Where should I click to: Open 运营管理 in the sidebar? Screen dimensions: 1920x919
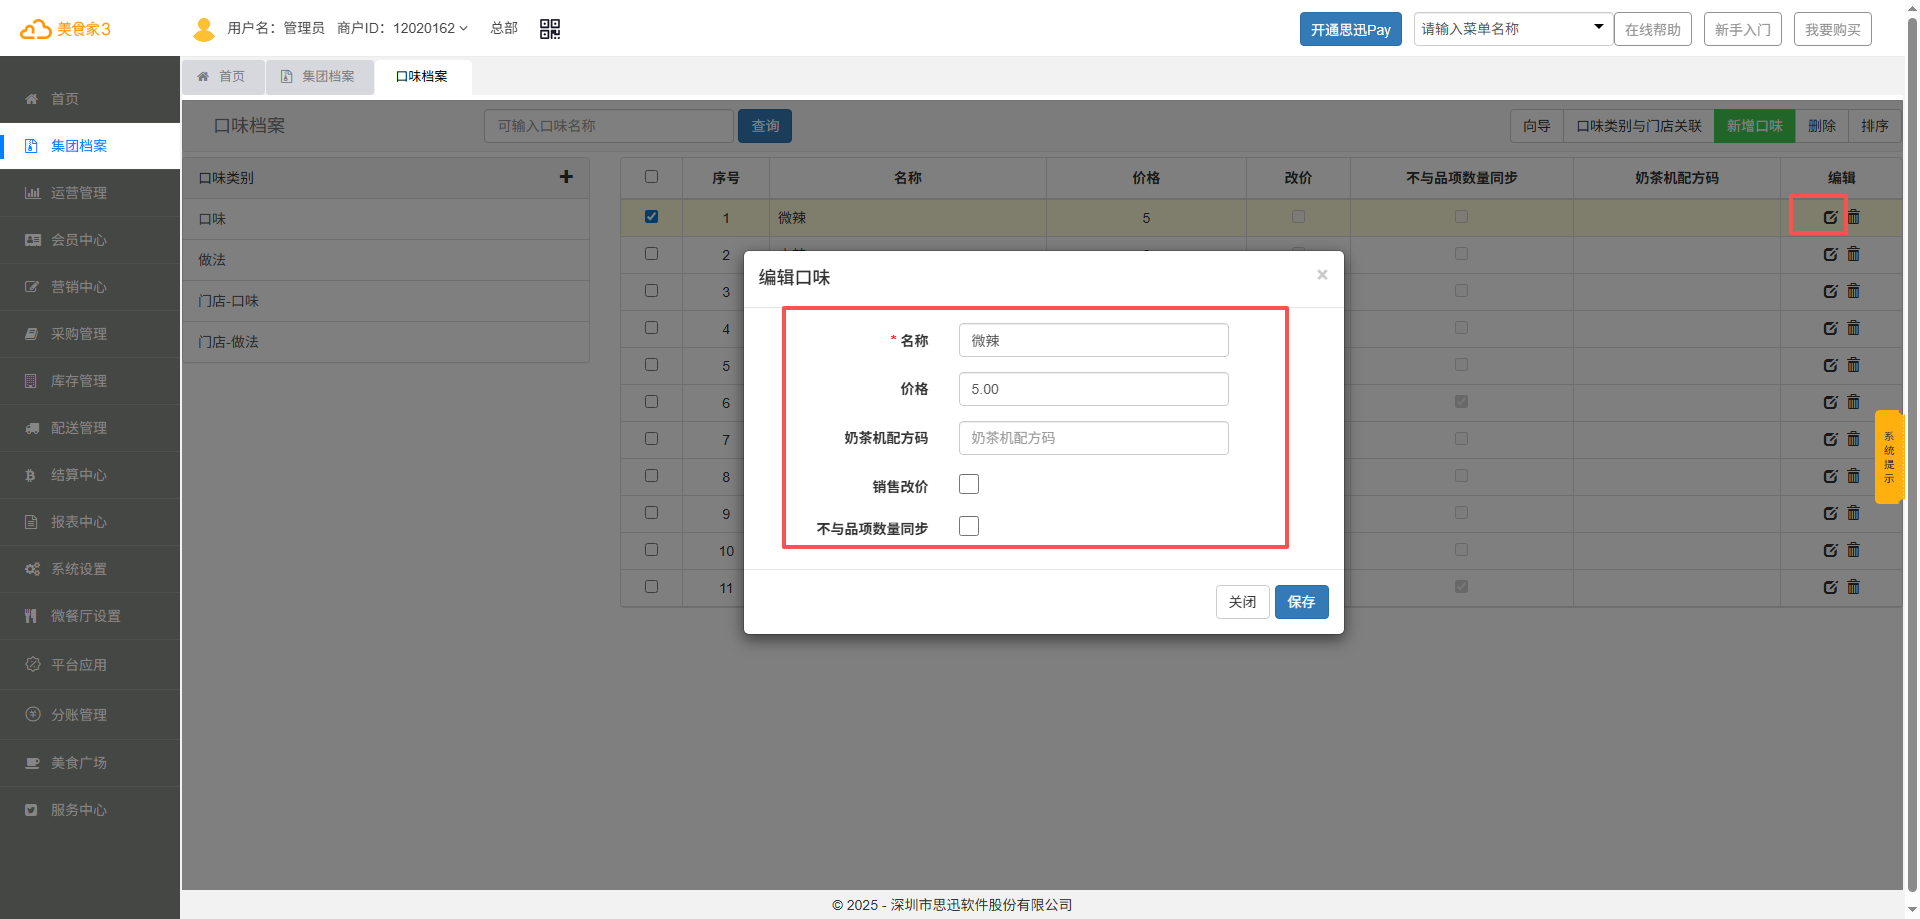[79, 193]
